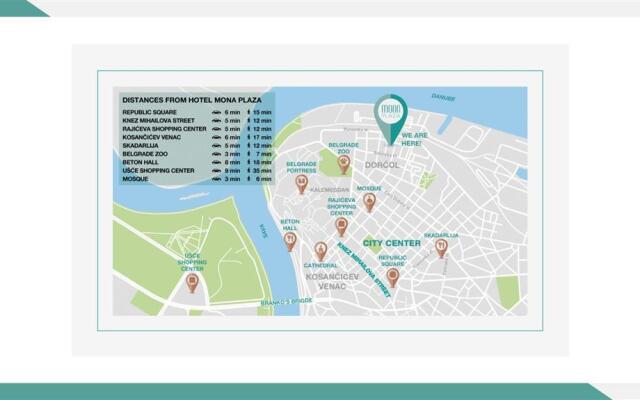Click 'MOSQUE' in the distances list
Viewport: 640px width, 400px height.
click(x=135, y=179)
